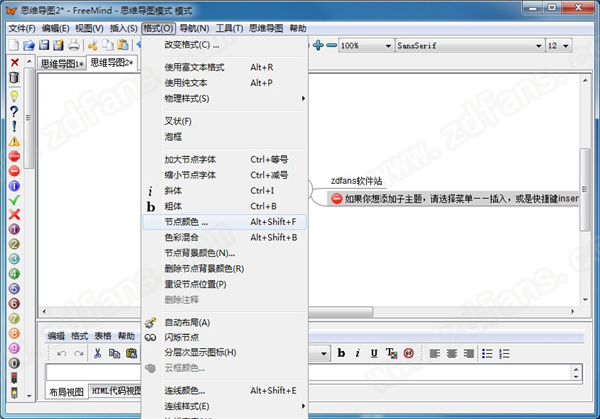Select the priority 5 number icon

(x=14, y=289)
